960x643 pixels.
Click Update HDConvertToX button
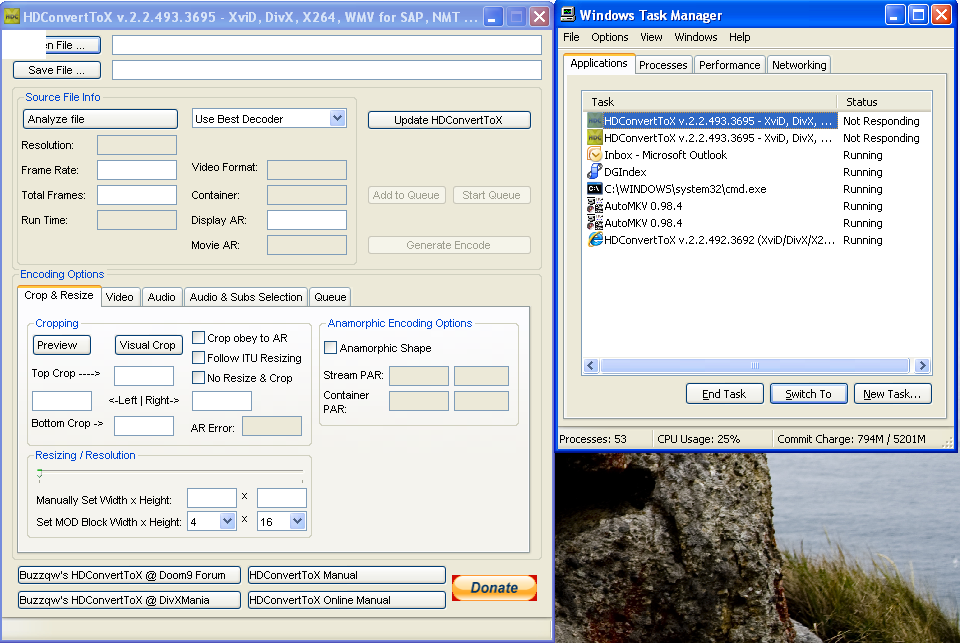tap(449, 120)
